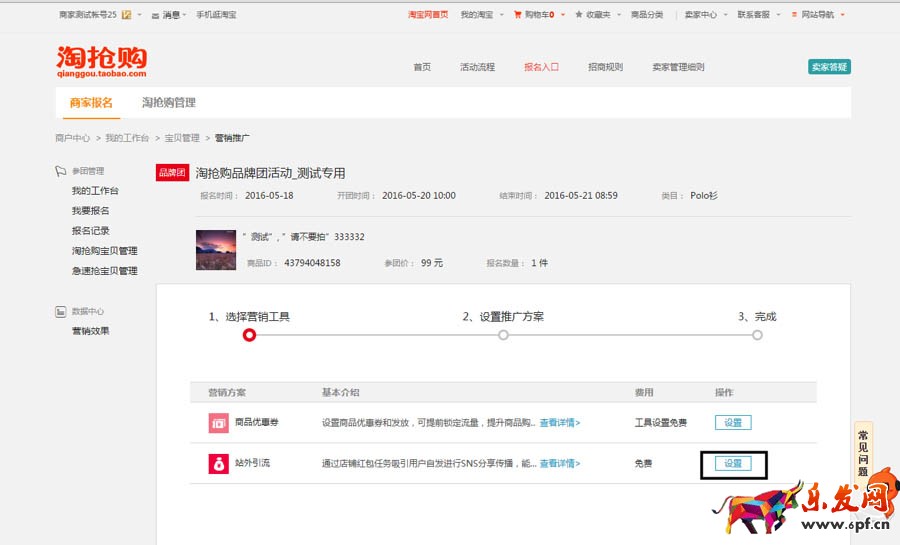The height and width of the screenshot is (545, 900).
Task: Click the 数据中心 chart icon in sidebar
Action: click(x=61, y=311)
